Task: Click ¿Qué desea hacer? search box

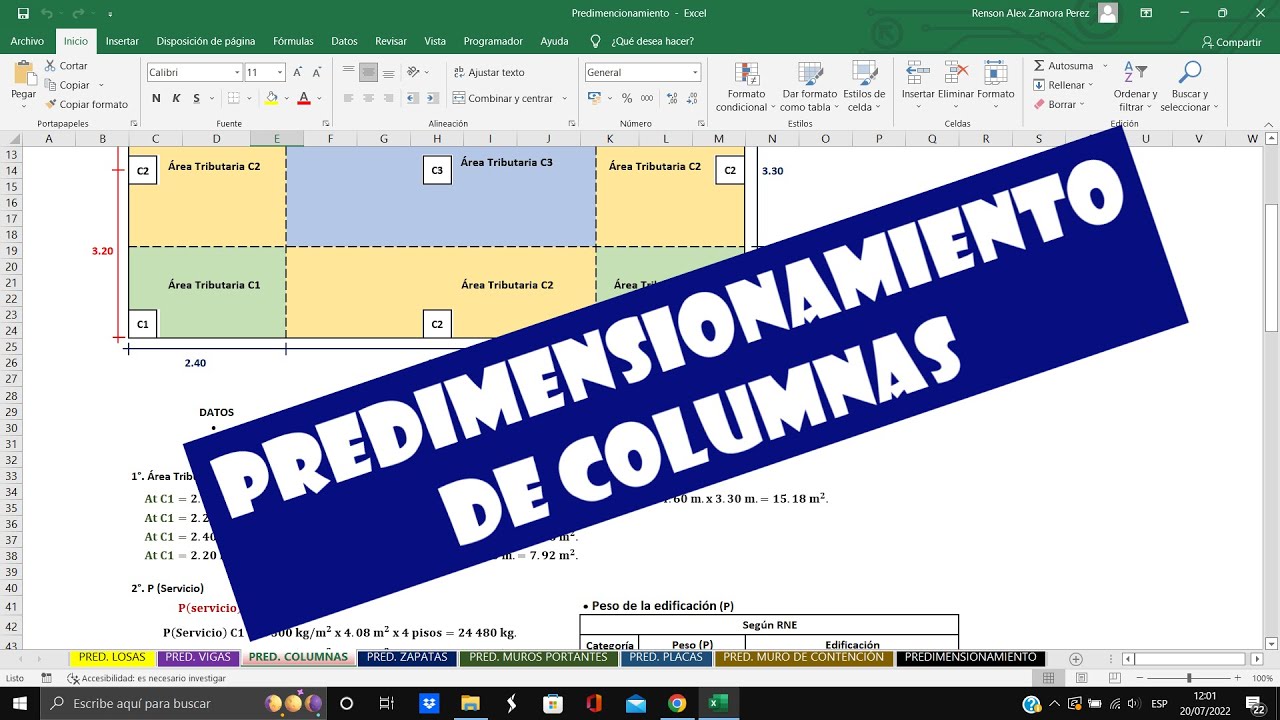Action: pos(643,41)
